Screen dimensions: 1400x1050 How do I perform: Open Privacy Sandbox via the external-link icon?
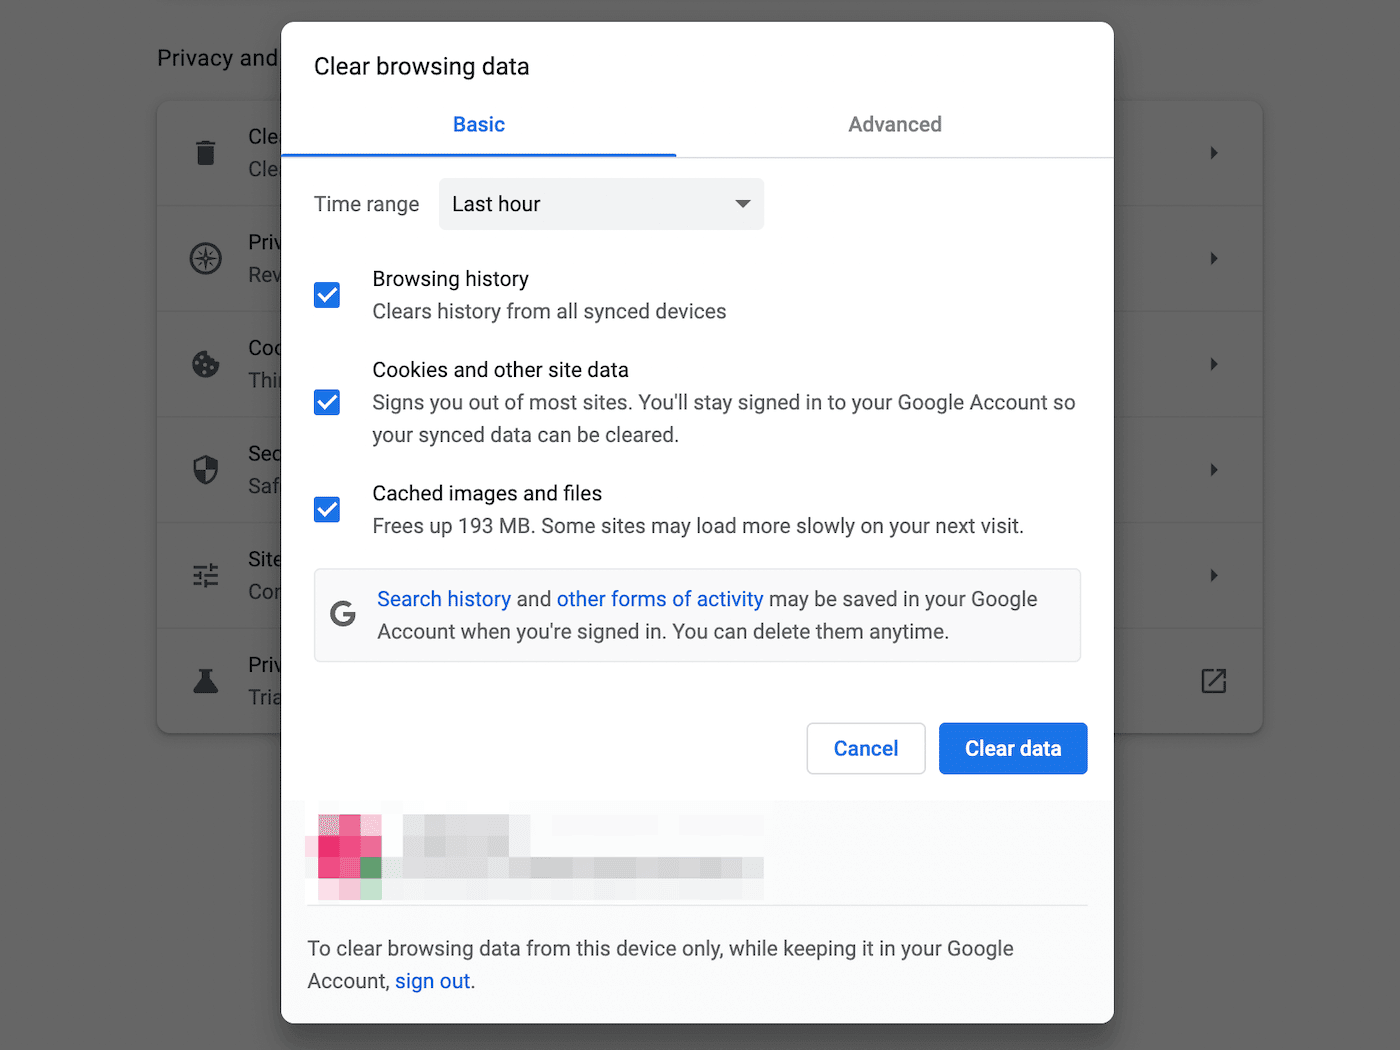1213,681
